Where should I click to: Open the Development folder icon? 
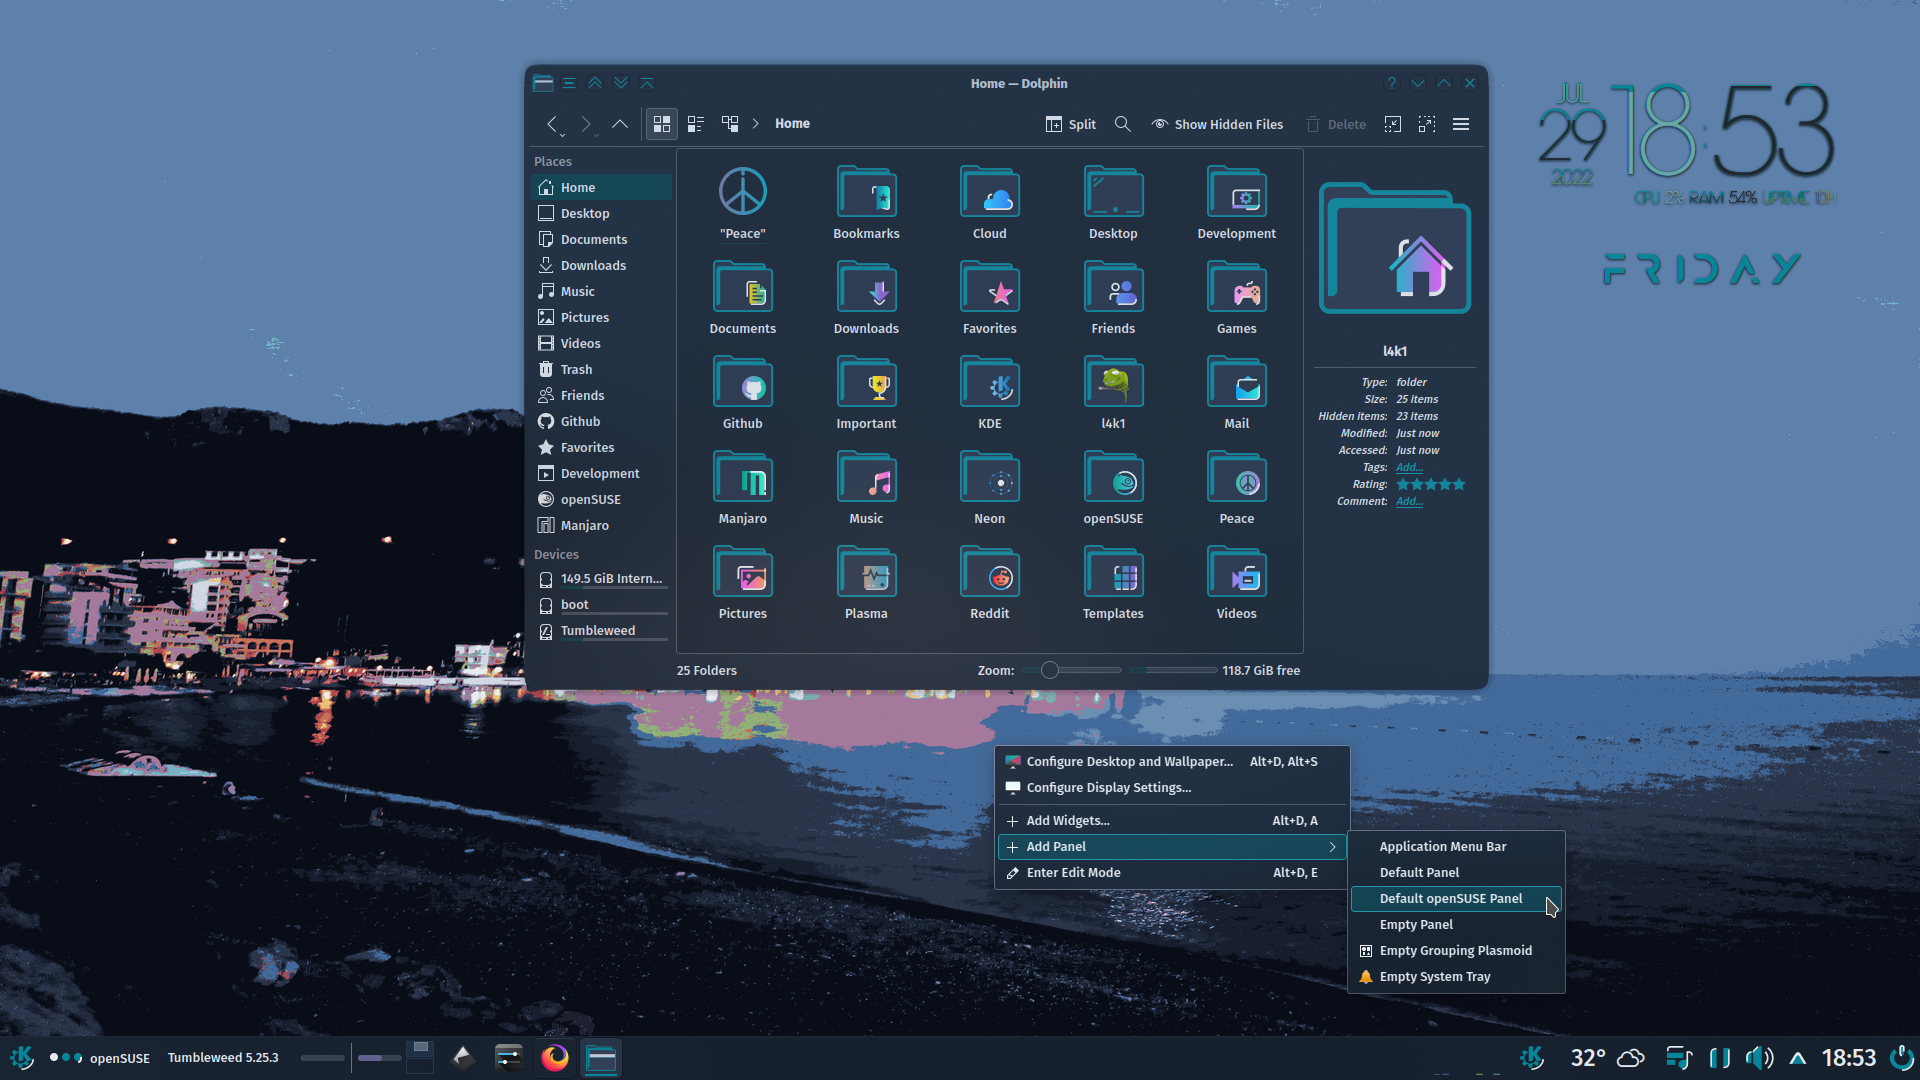pos(1237,194)
